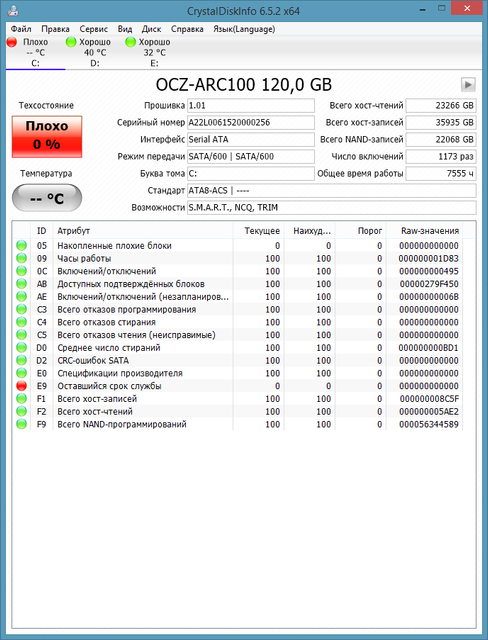Image resolution: width=488 pixels, height=640 pixels.
Task: Click the transfer mode field SATA/600 | SATA/600
Action: point(251,156)
